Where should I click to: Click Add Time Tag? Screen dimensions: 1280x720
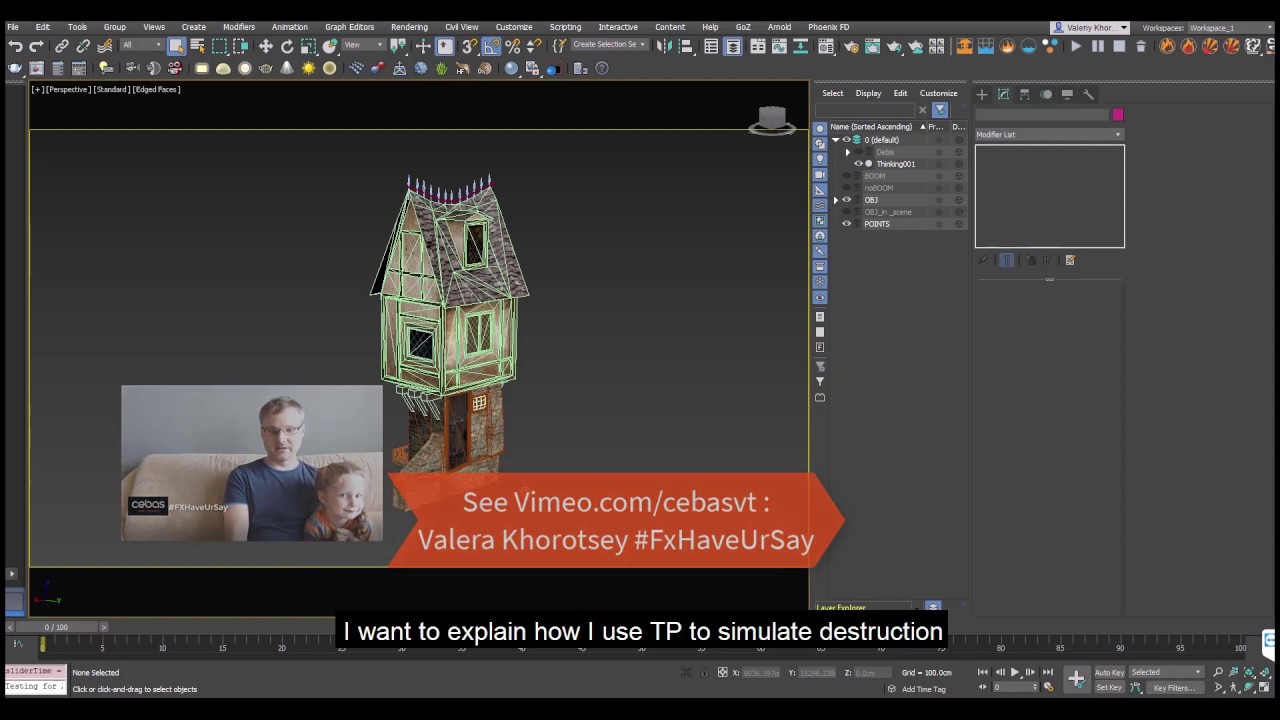(x=923, y=689)
